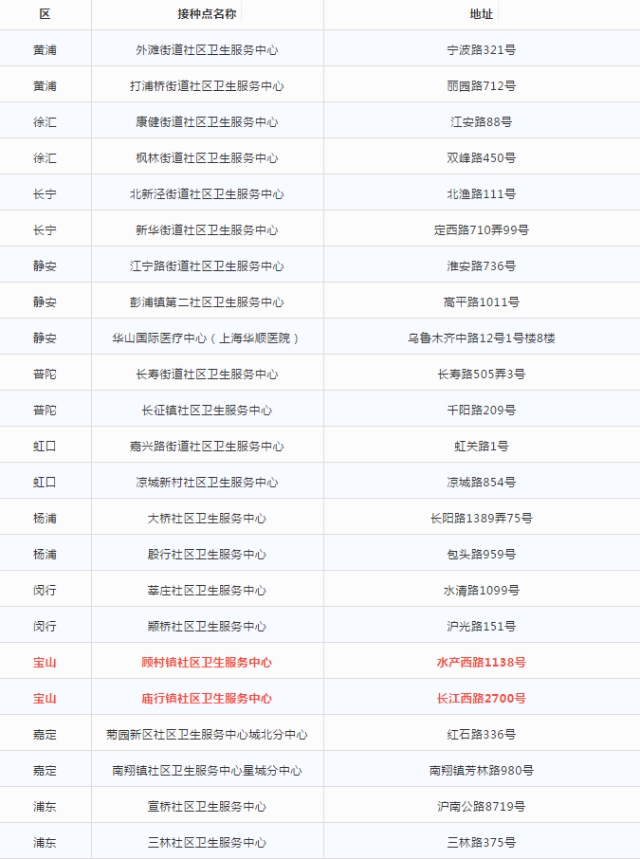The width and height of the screenshot is (640, 859).
Task: Click address '高平路1011号'
Action: coord(481,302)
